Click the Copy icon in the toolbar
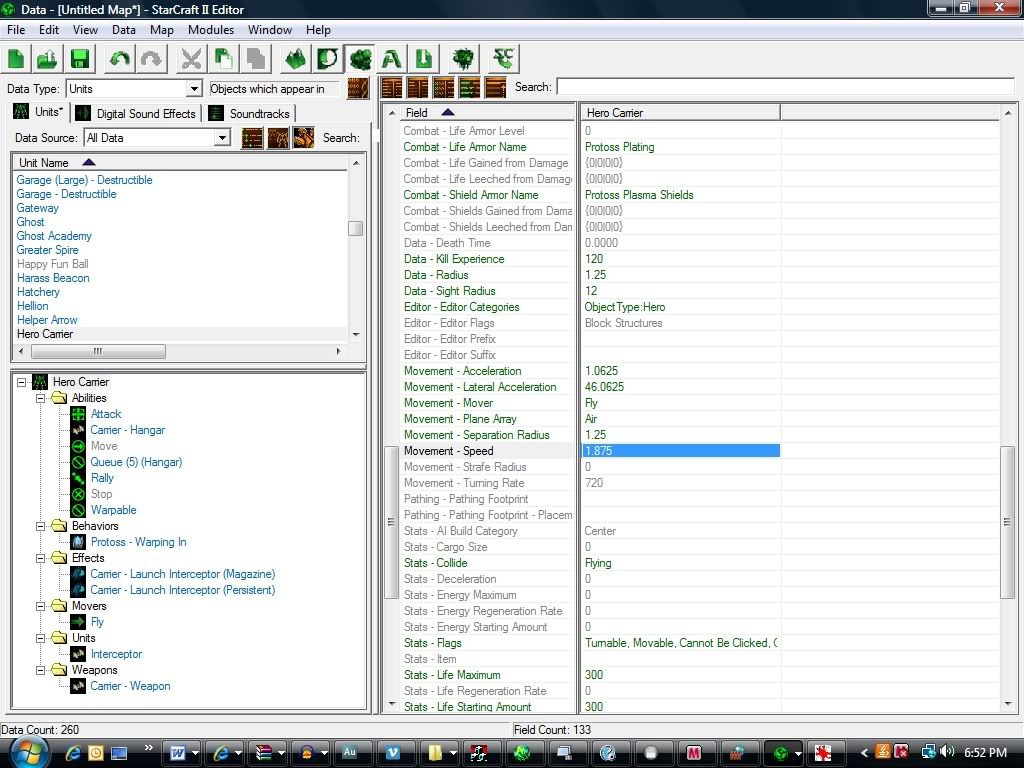 223,59
